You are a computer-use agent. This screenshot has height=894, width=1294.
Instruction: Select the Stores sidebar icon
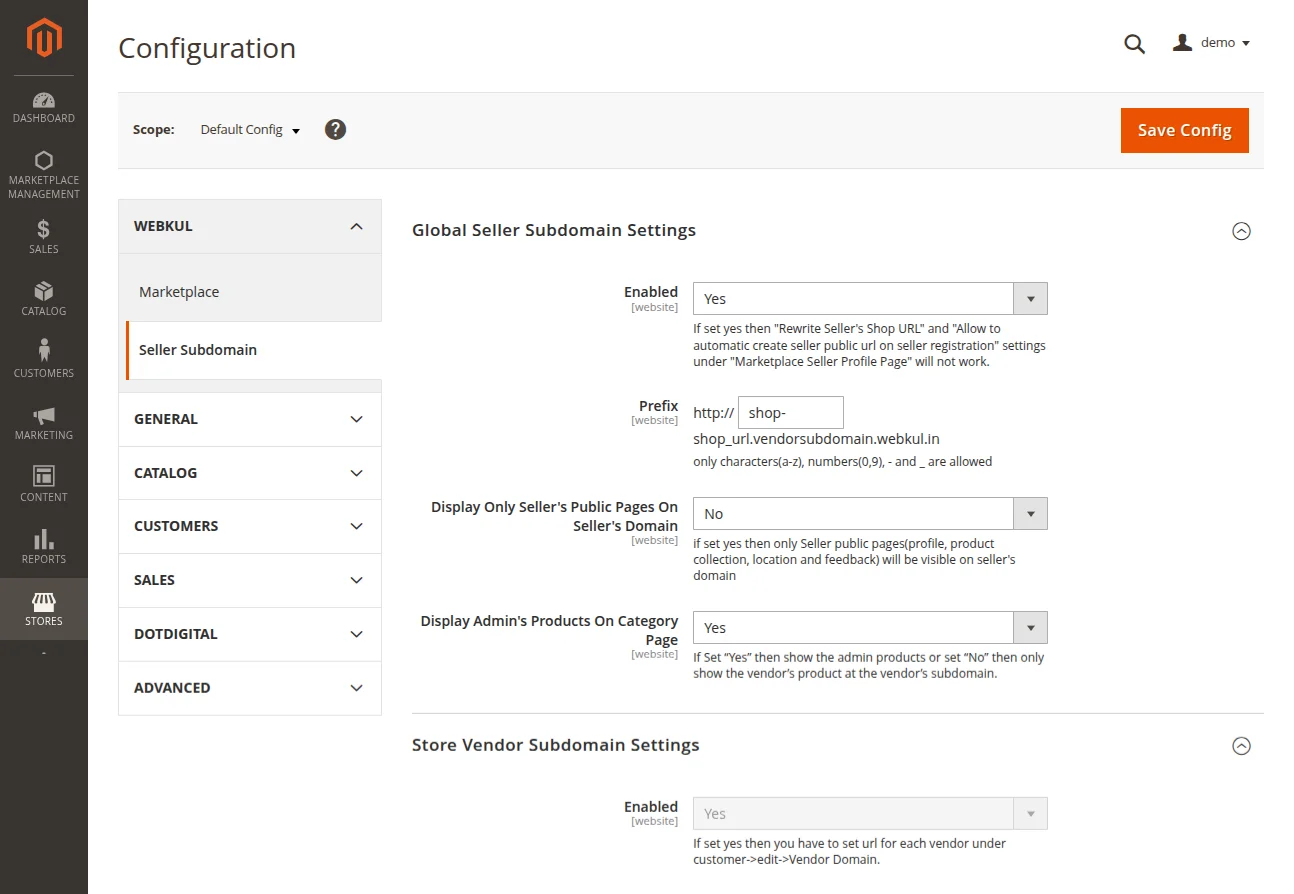click(x=43, y=609)
